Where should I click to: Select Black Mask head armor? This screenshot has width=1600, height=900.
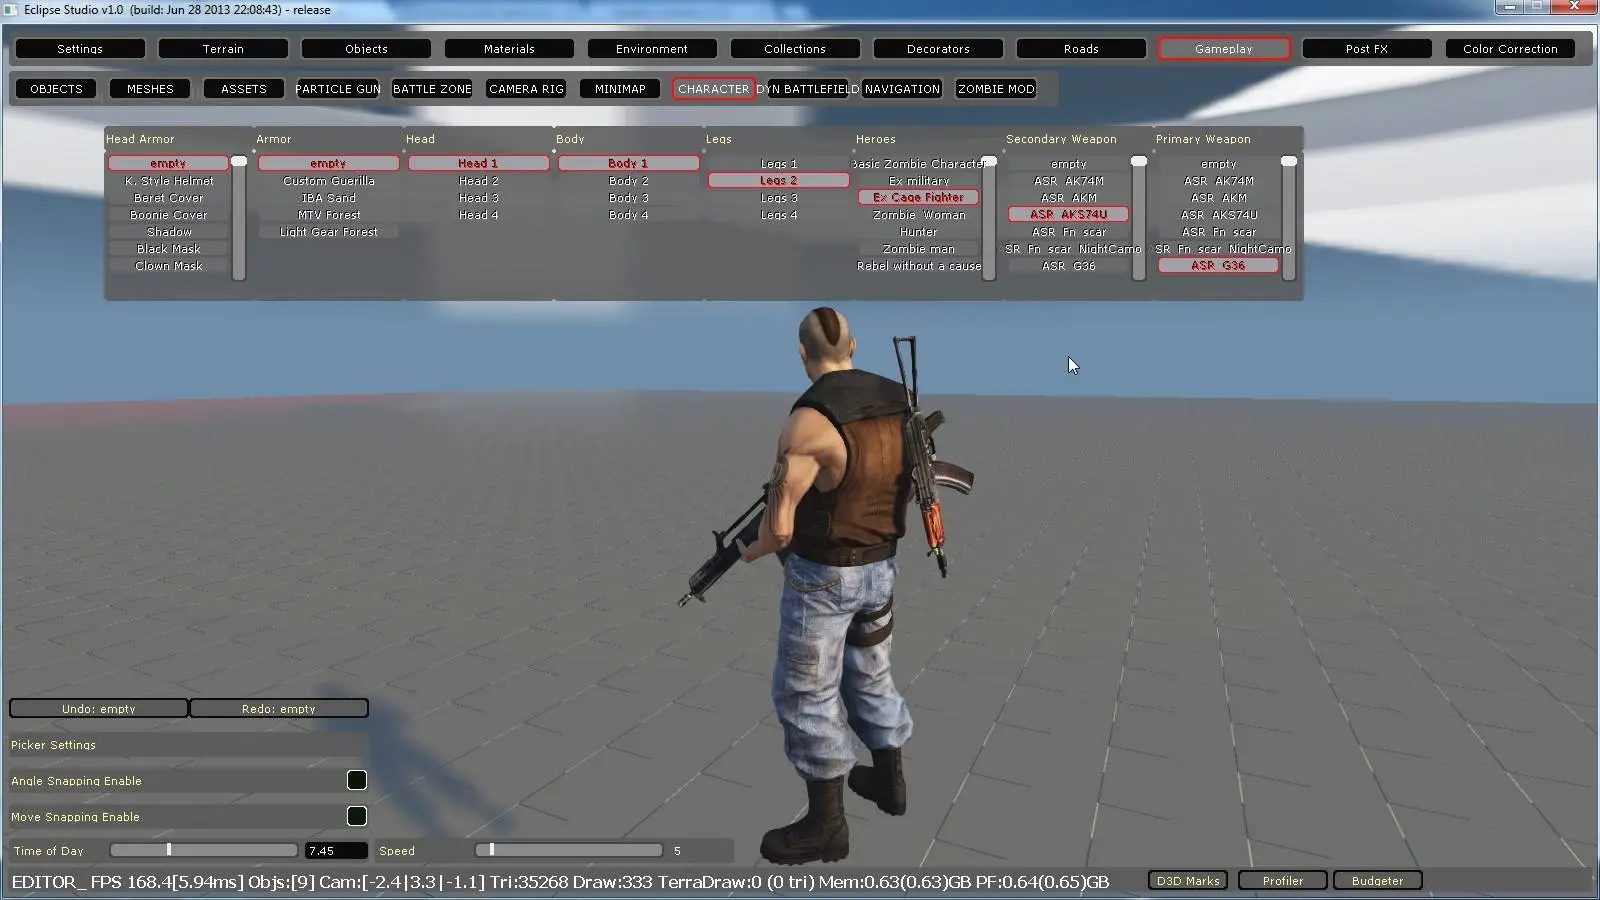point(169,249)
